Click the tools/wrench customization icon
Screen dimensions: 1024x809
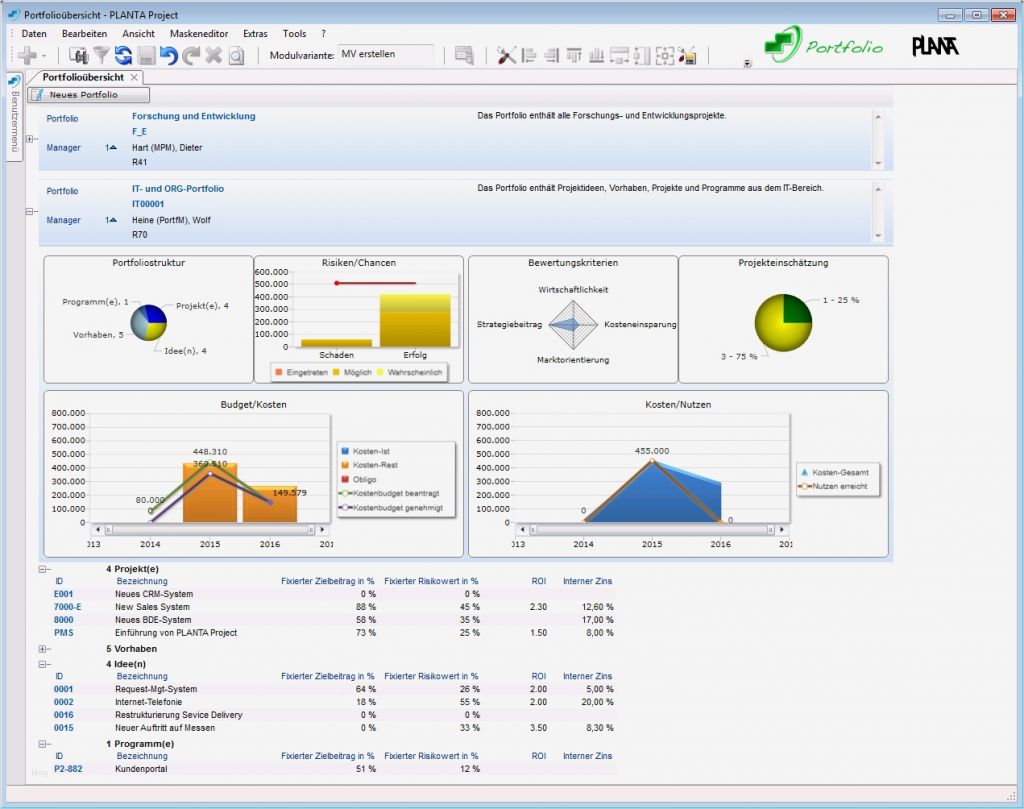tap(506, 56)
